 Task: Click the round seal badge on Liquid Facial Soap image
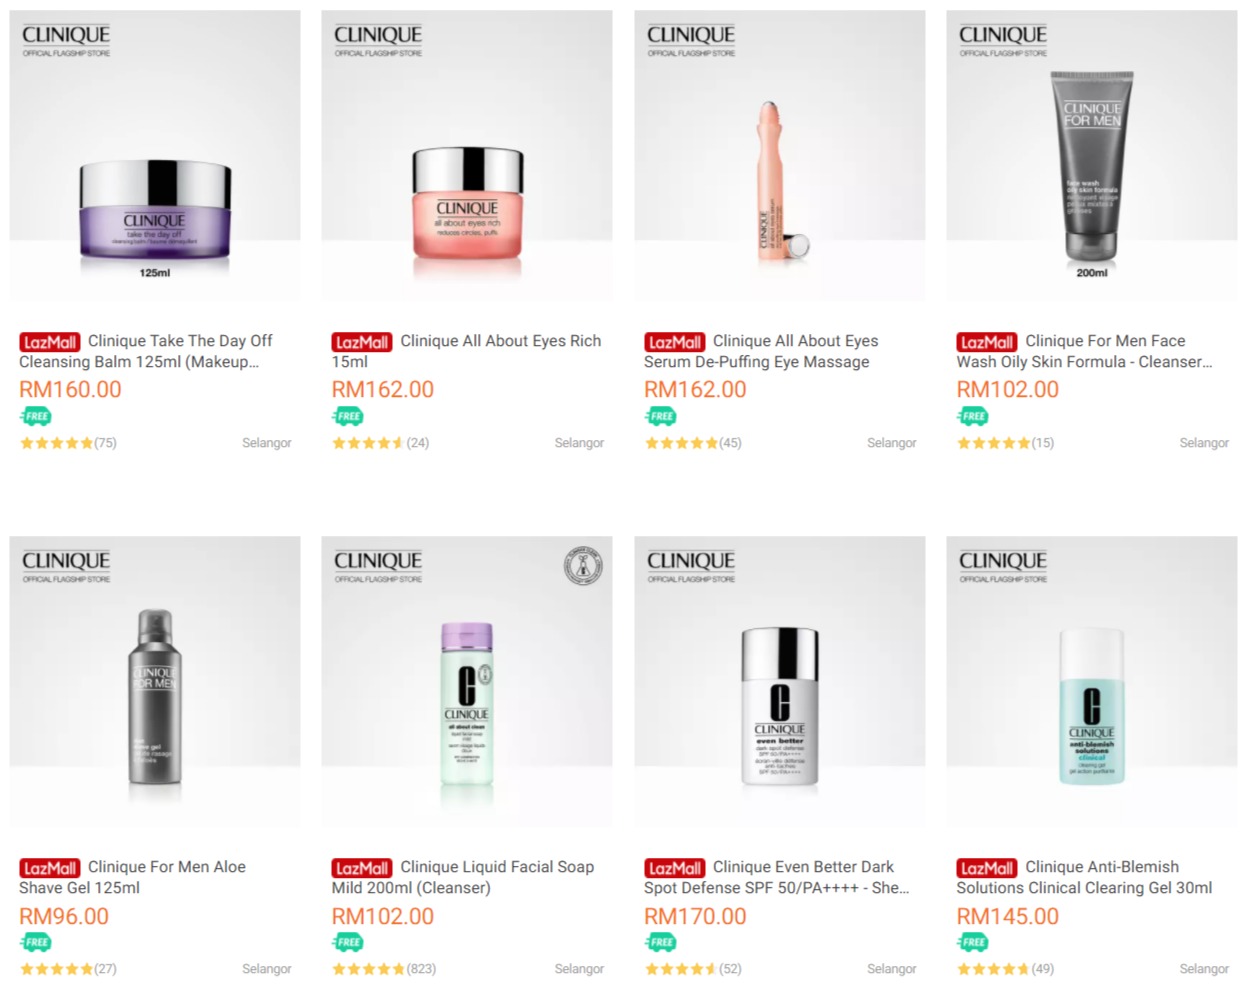583,566
